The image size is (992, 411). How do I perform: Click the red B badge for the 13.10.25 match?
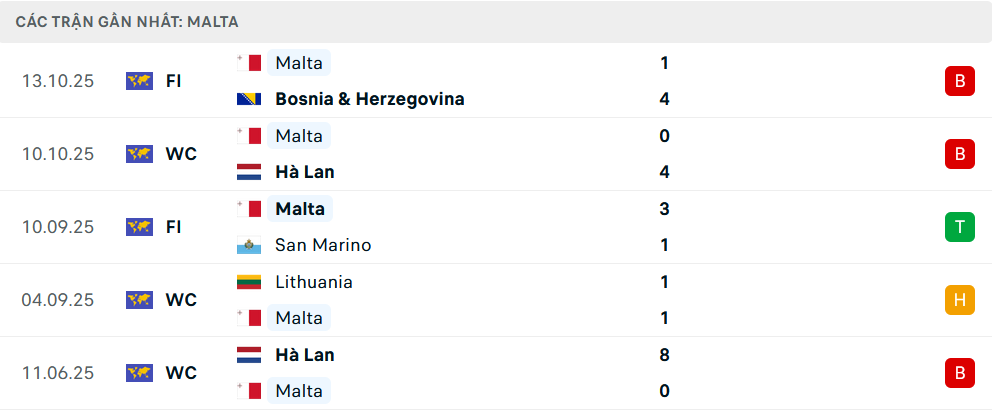tap(959, 81)
